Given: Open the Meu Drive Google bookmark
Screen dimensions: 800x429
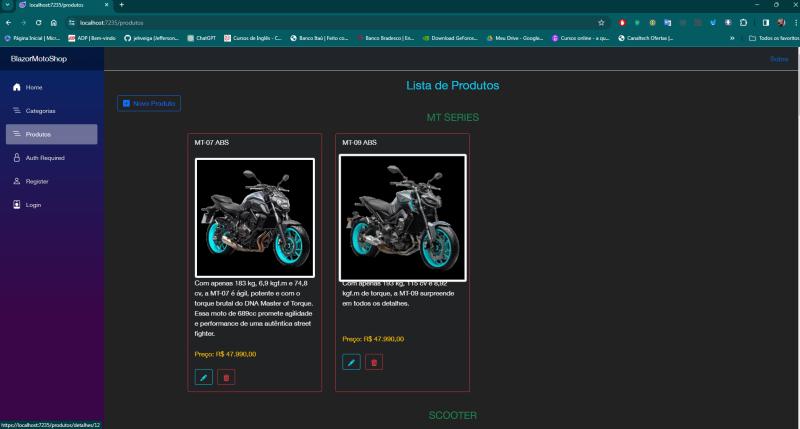Looking at the screenshot, I should pos(515,38).
